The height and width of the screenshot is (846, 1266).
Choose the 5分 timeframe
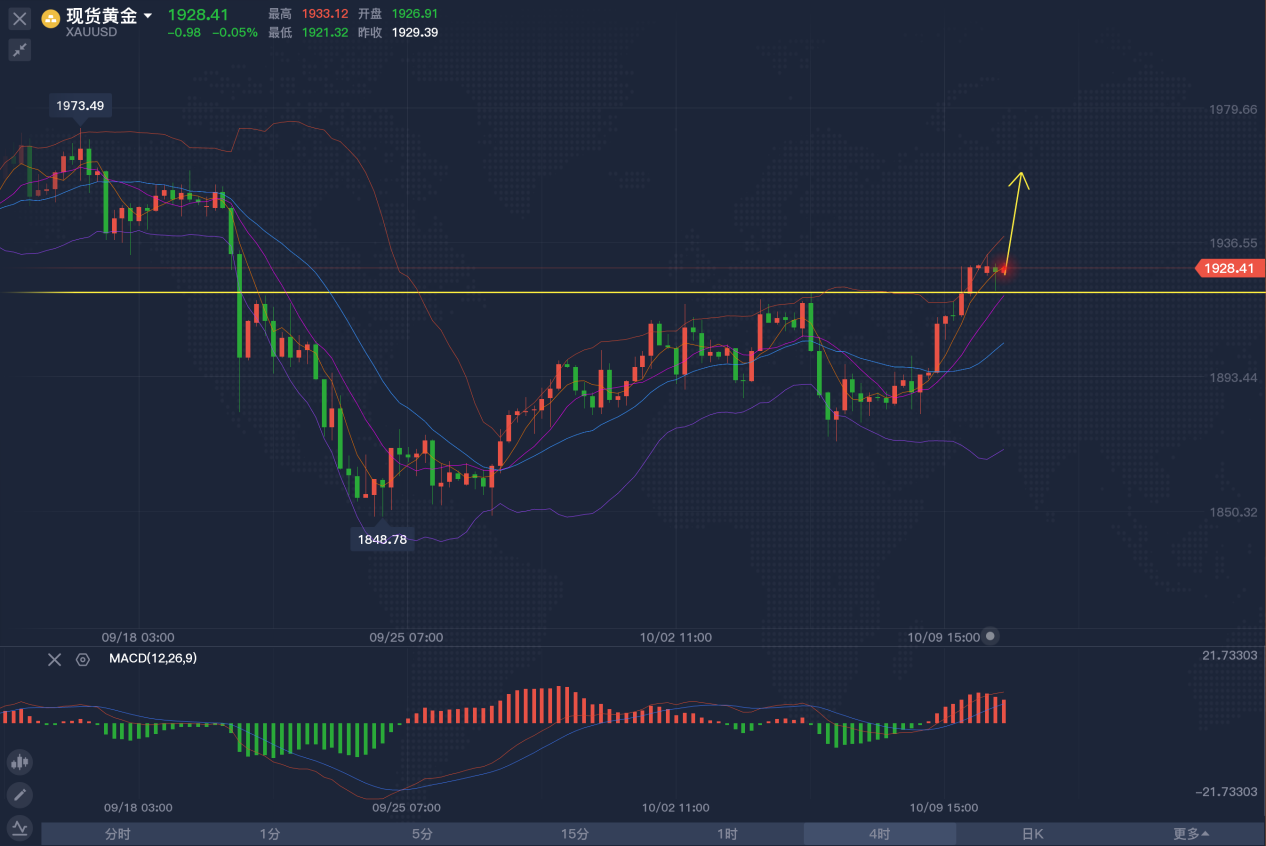pos(422,834)
